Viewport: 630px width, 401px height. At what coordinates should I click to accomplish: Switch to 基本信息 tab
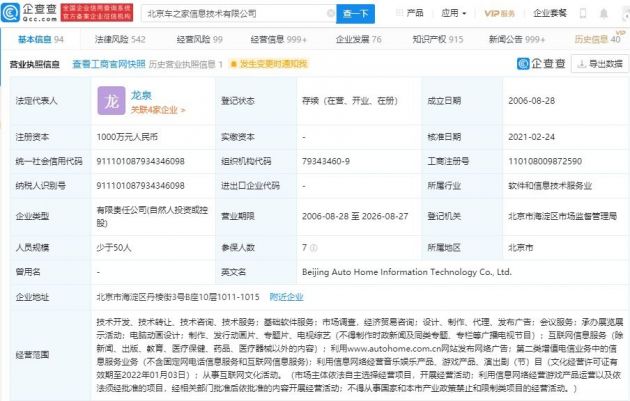point(41,39)
